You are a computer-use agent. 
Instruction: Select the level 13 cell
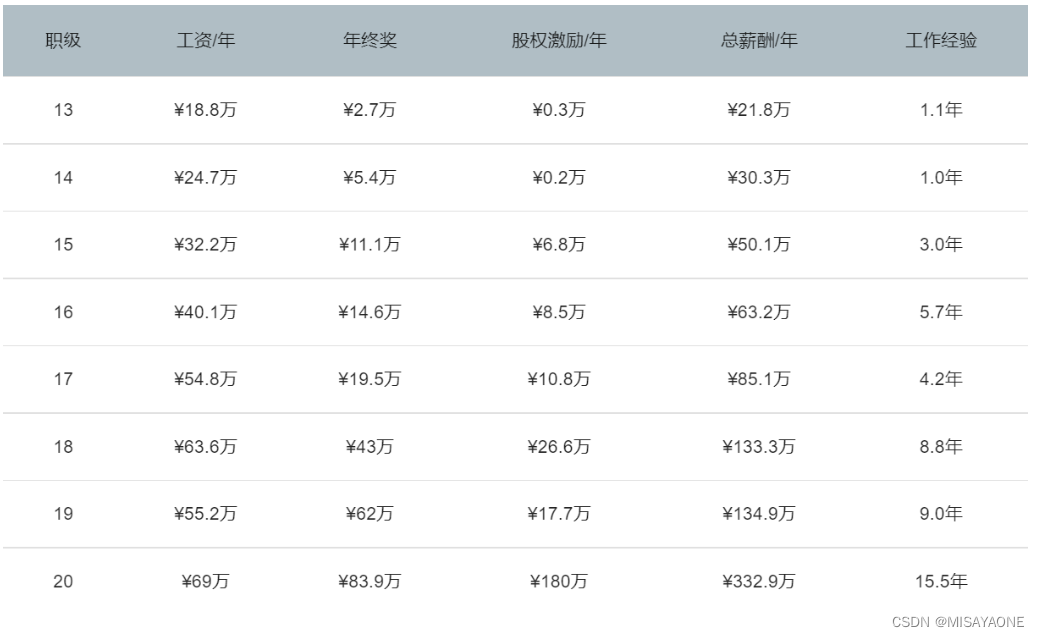(63, 110)
